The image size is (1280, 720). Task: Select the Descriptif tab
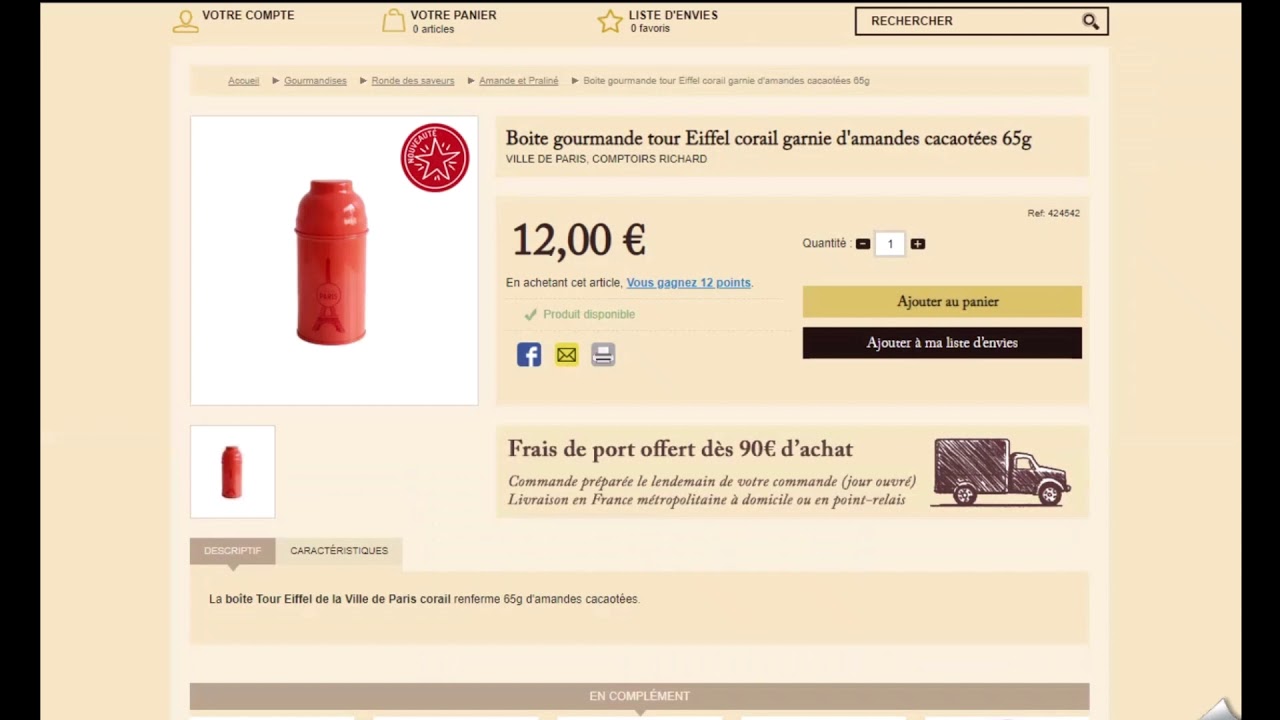pos(232,551)
